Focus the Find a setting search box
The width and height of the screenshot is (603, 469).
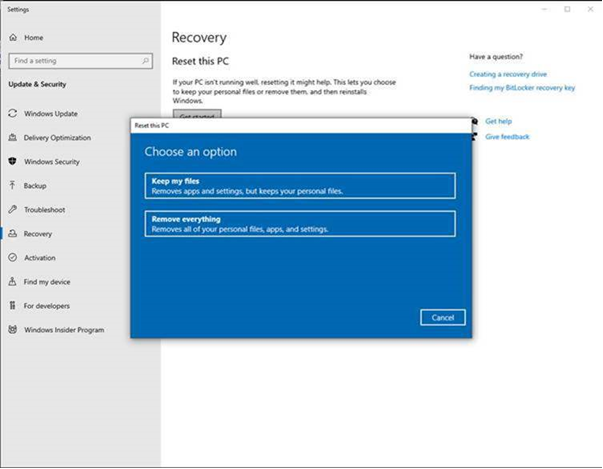pyautogui.click(x=80, y=61)
